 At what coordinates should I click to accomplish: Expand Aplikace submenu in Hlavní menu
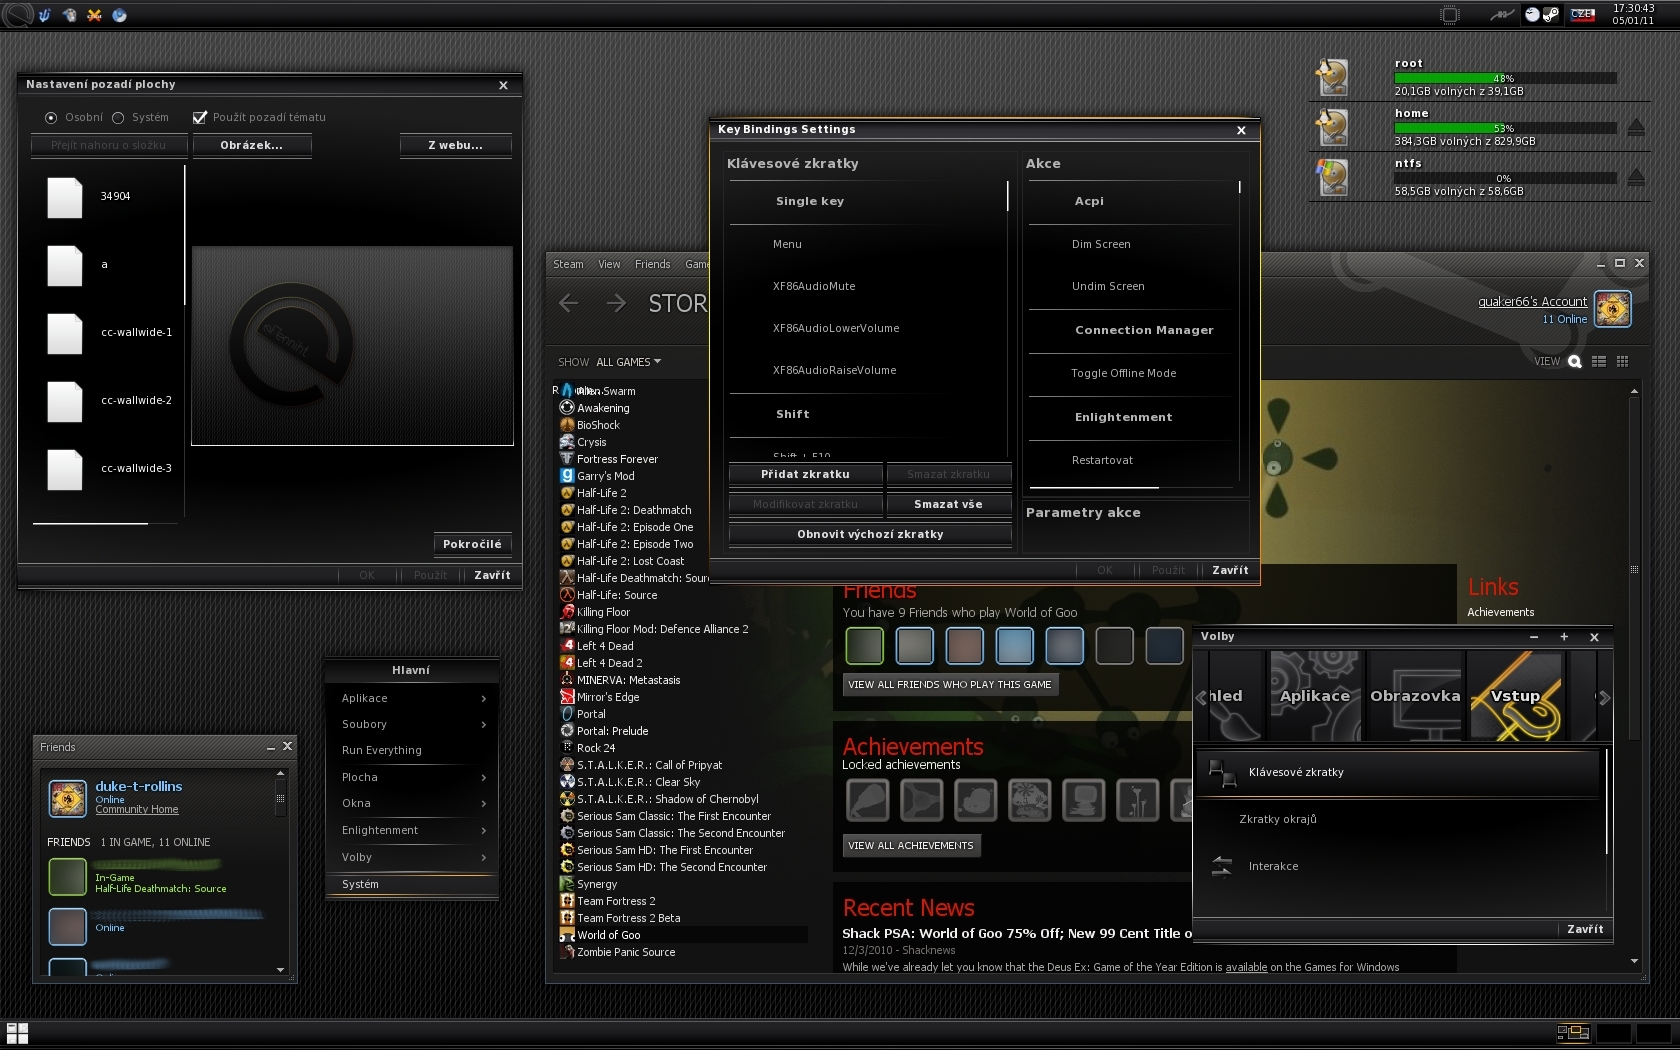[412, 698]
